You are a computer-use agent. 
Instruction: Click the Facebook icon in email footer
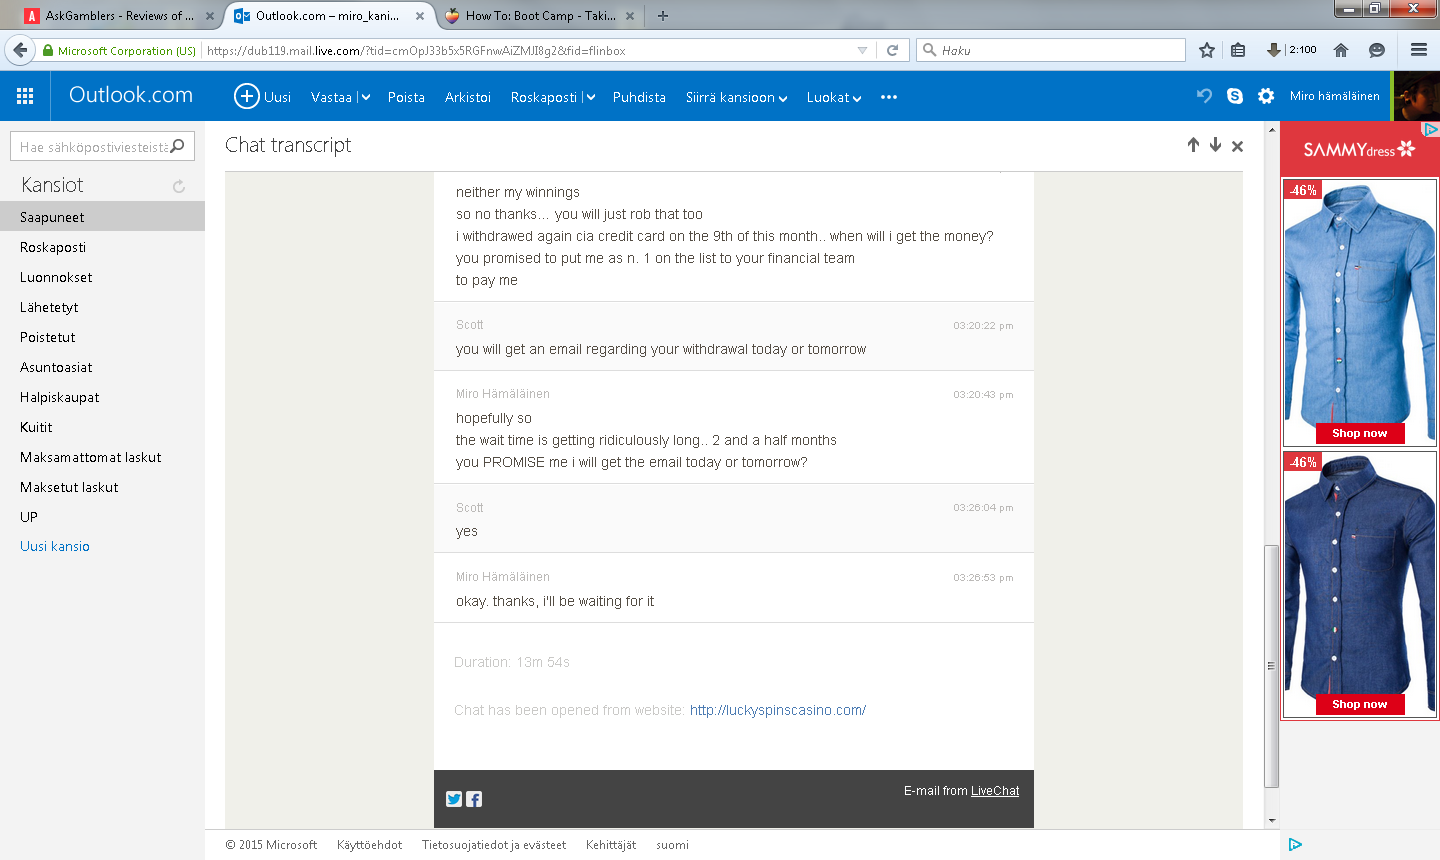474,799
